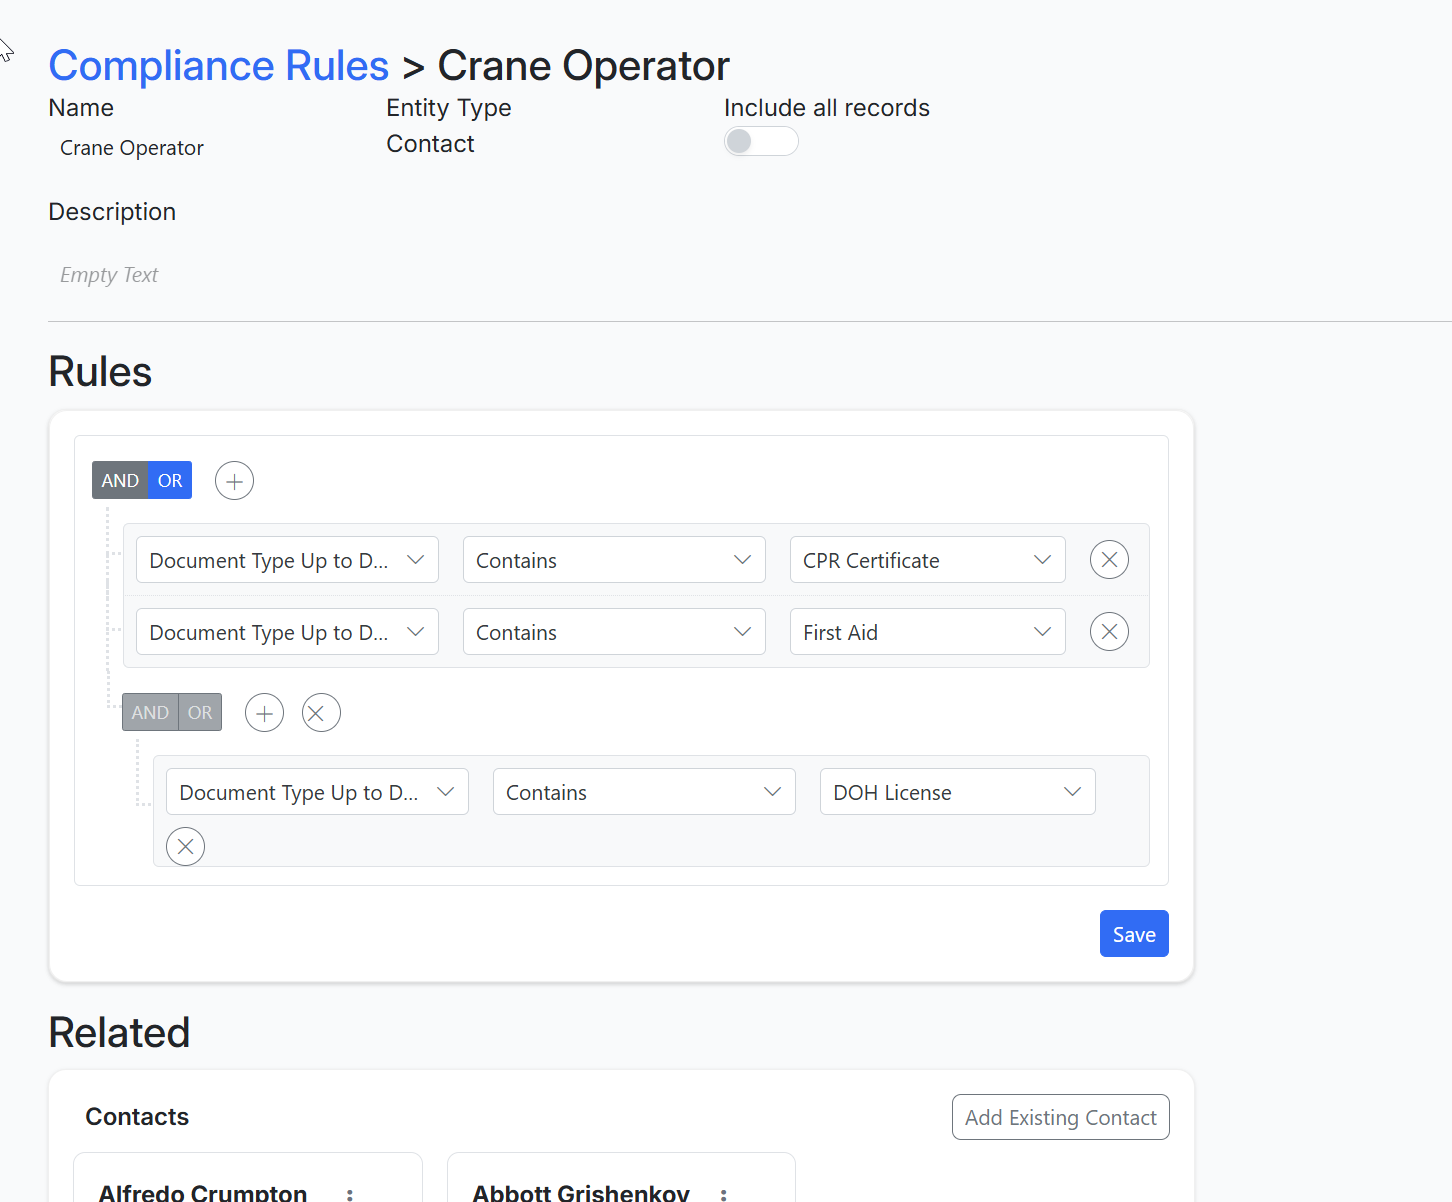Switch top-level group to AND

coord(120,481)
